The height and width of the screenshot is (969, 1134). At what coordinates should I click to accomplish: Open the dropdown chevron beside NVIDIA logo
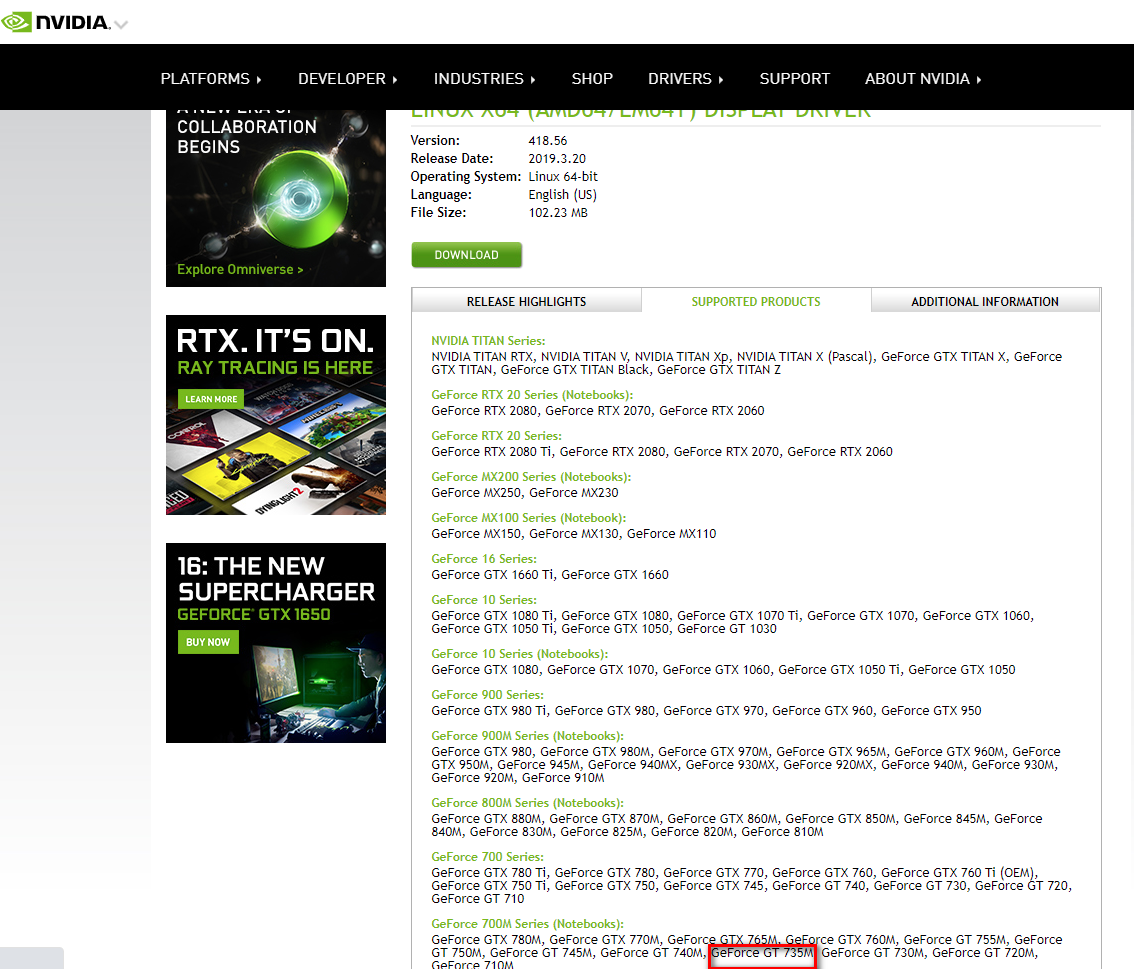pos(121,25)
